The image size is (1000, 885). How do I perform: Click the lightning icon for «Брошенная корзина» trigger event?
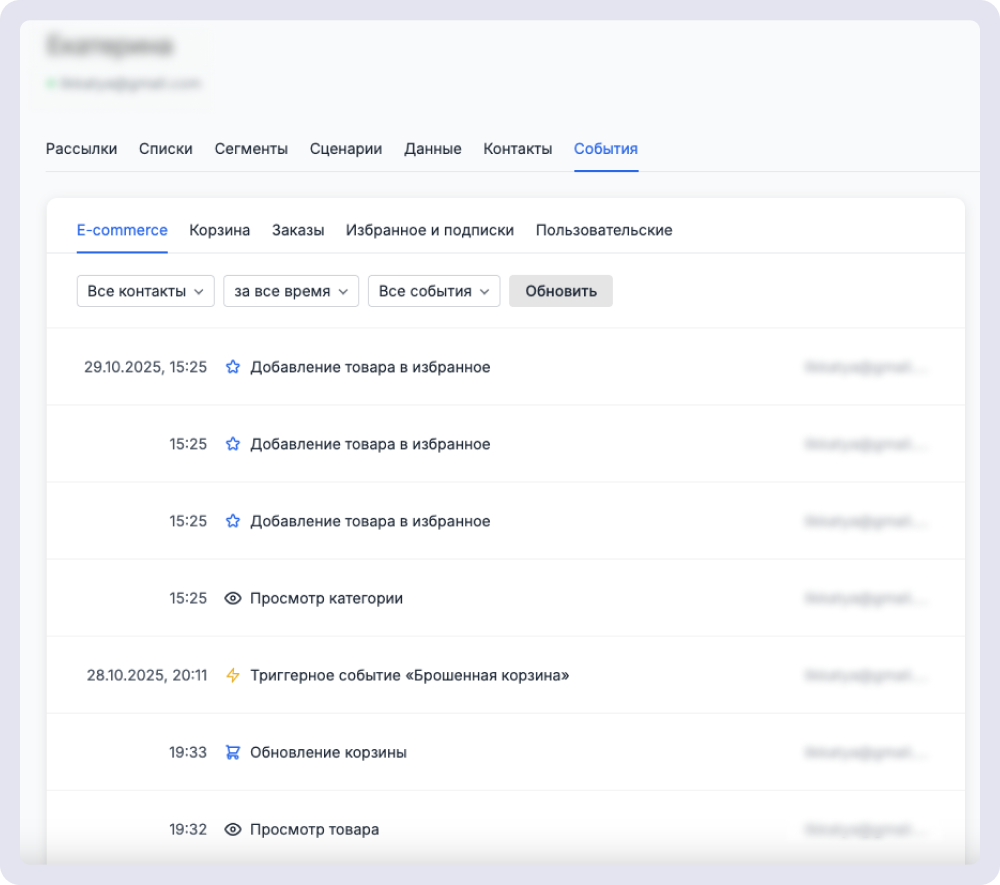232,675
